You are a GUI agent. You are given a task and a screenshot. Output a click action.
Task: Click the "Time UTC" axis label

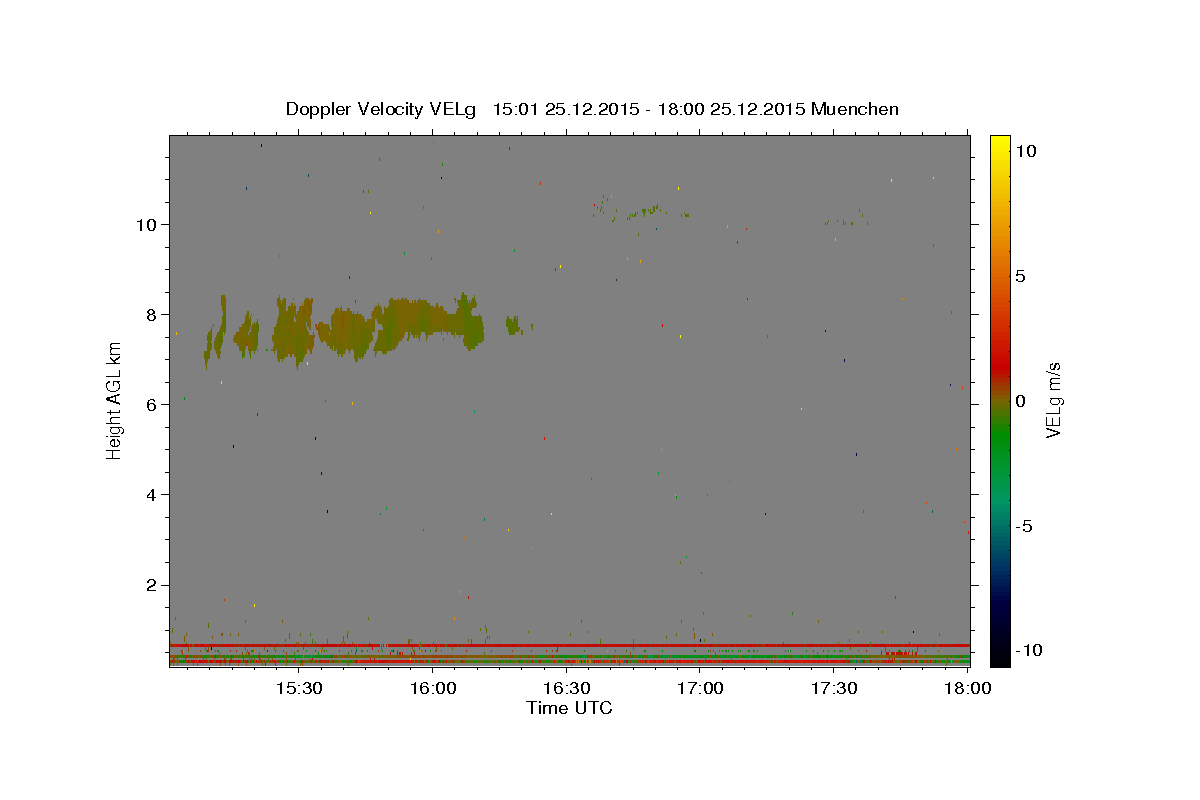569,708
